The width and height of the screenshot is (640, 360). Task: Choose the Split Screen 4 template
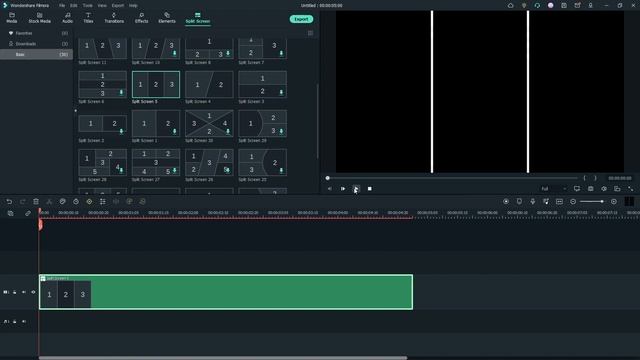tap(209, 84)
